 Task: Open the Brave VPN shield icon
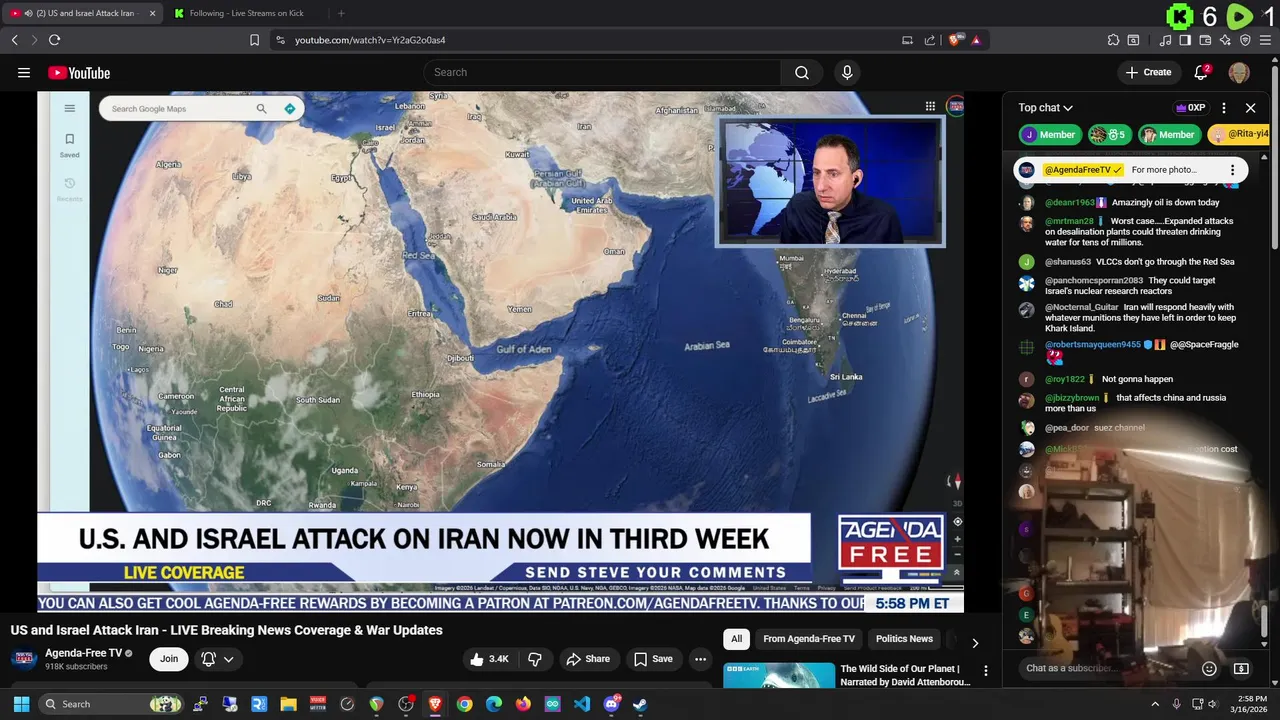tap(1245, 40)
